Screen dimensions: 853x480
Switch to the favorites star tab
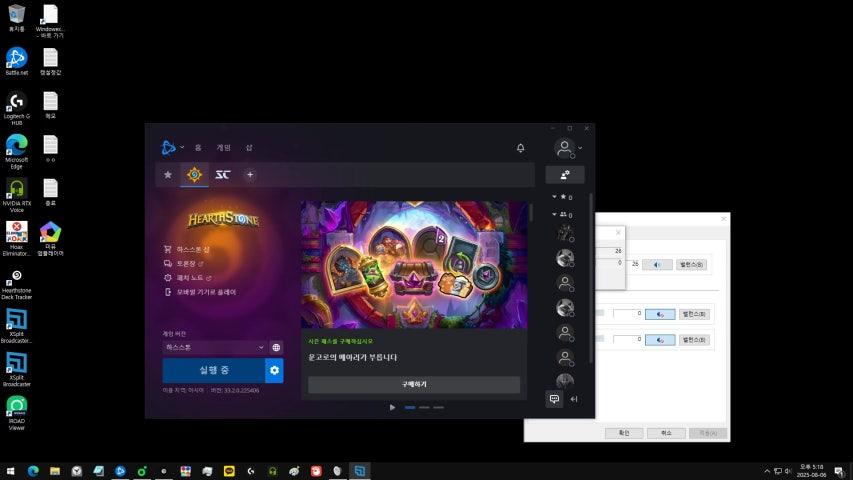coord(168,175)
